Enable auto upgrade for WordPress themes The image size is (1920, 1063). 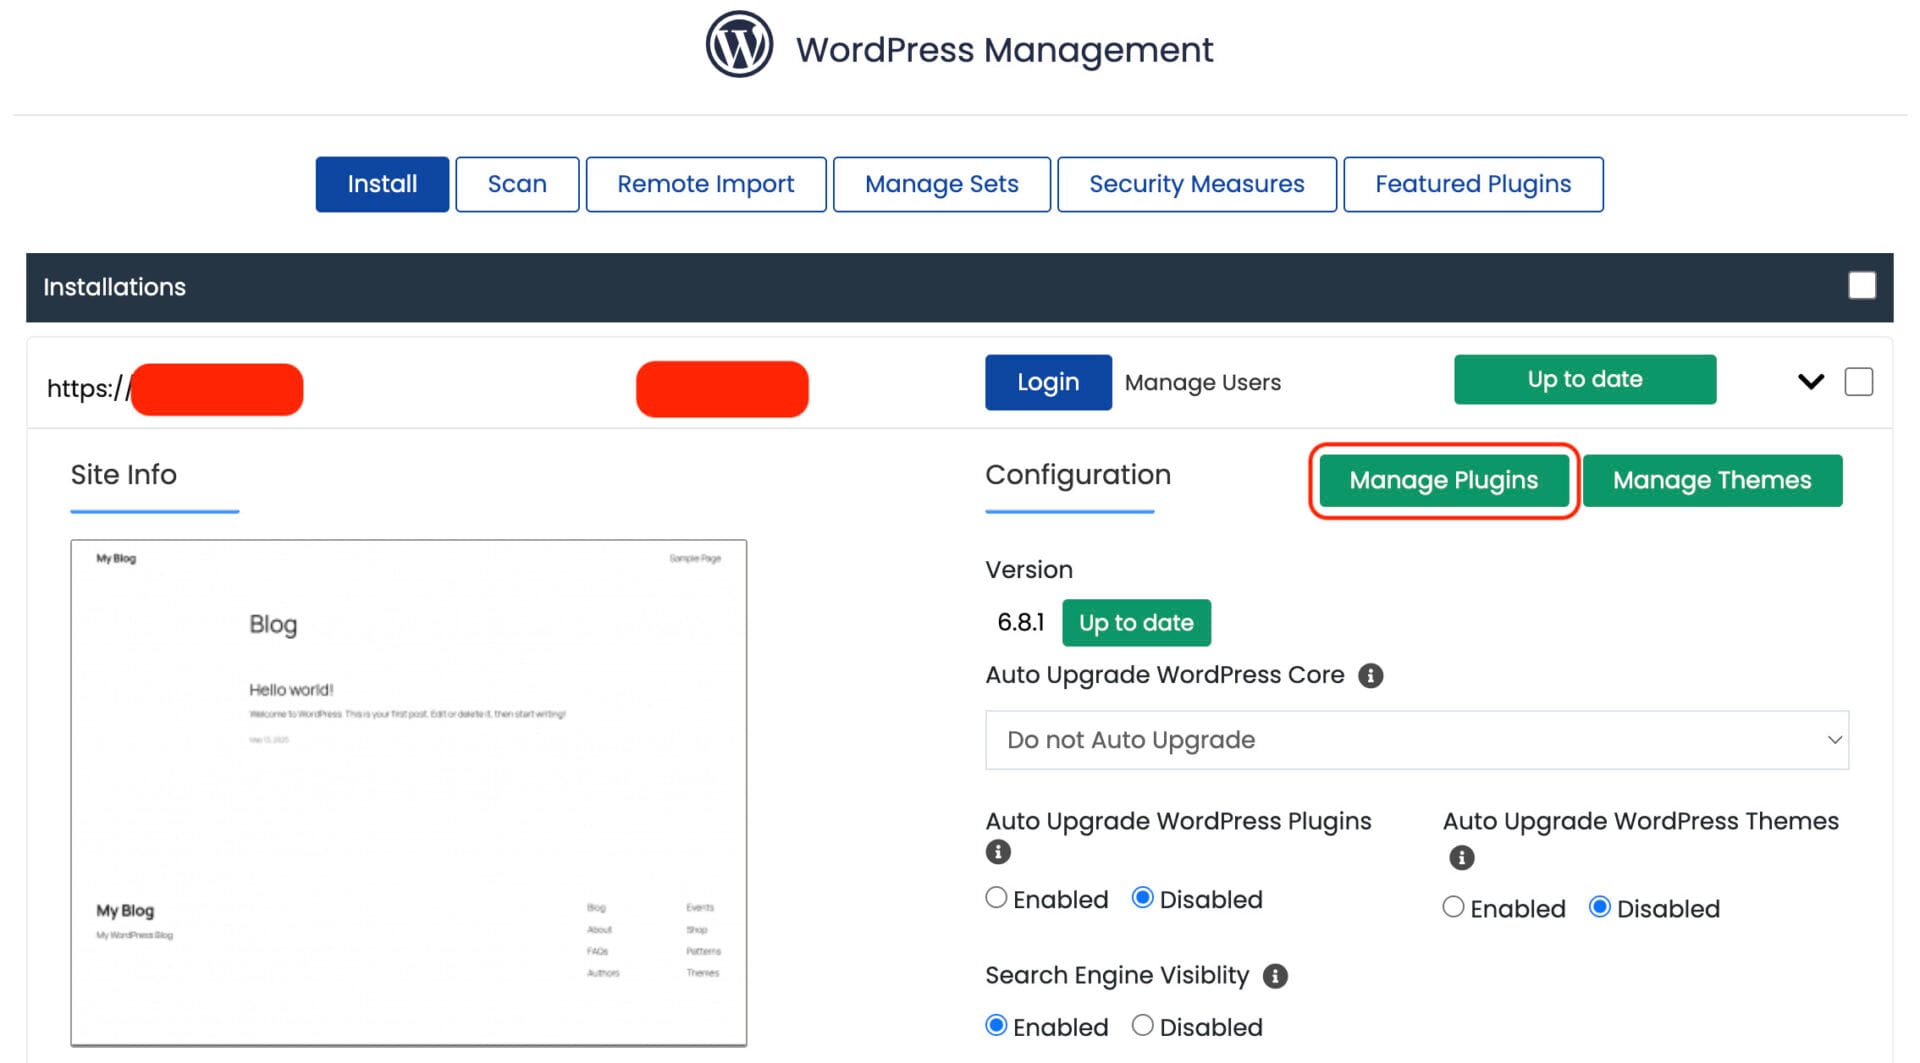pos(1453,907)
